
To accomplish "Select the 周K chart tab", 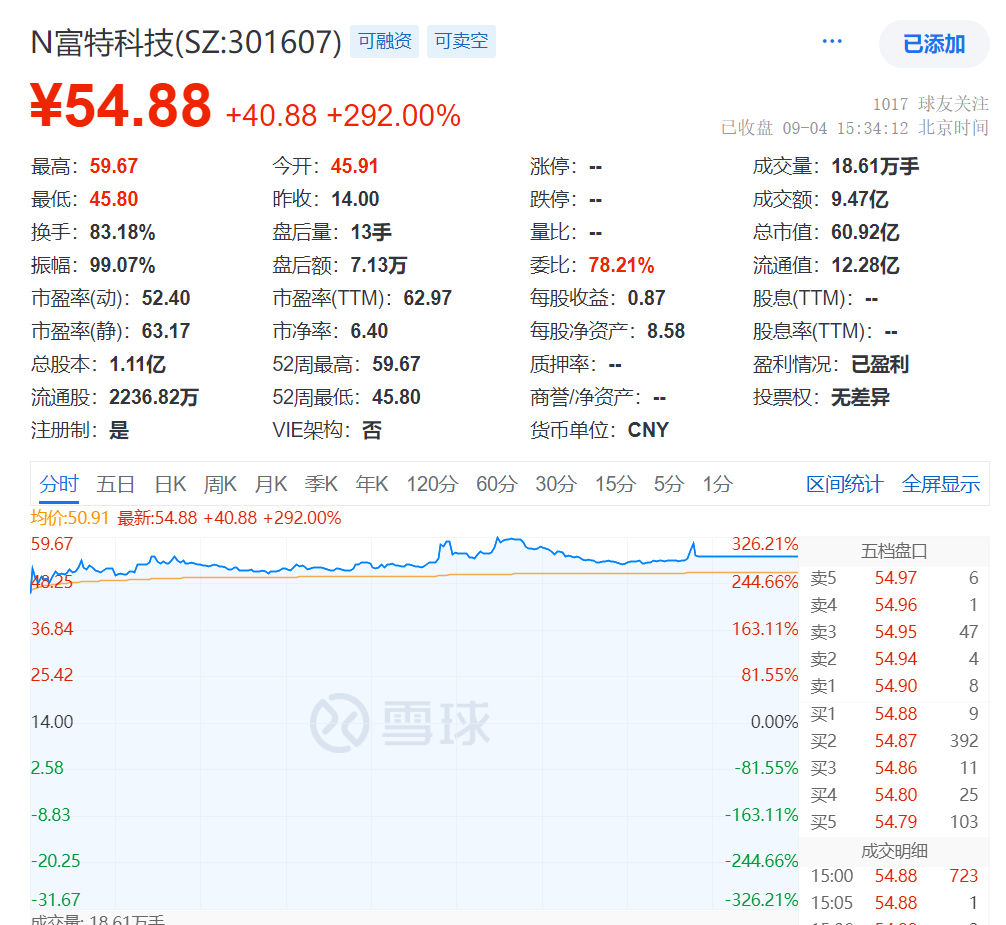I will point(220,485).
